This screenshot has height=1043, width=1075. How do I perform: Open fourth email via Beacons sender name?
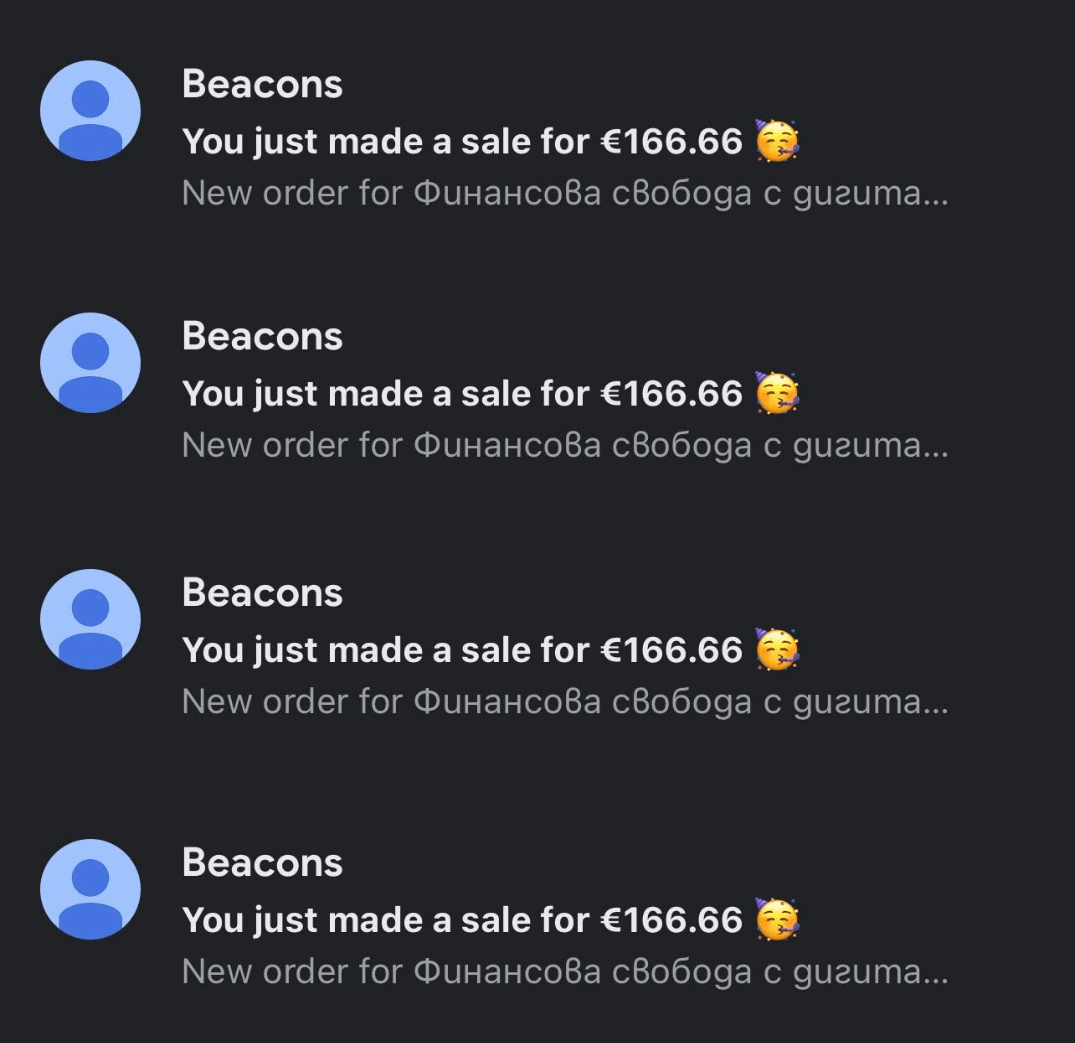click(262, 863)
